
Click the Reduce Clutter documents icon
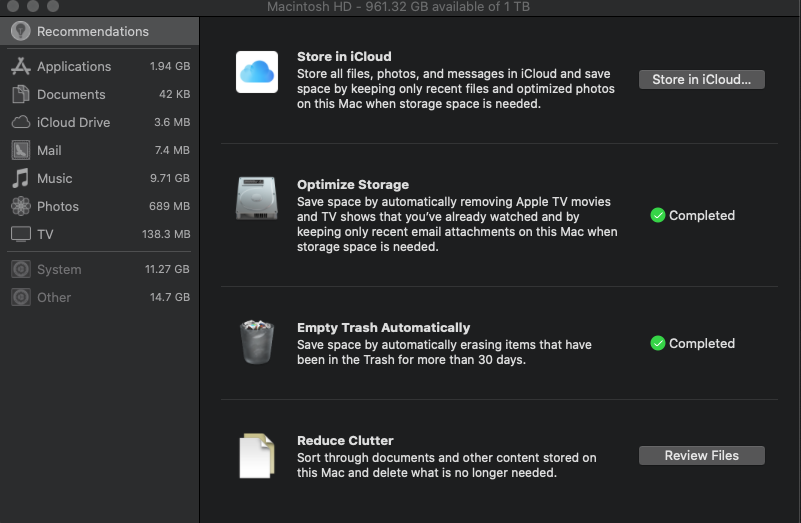pyautogui.click(x=257, y=455)
